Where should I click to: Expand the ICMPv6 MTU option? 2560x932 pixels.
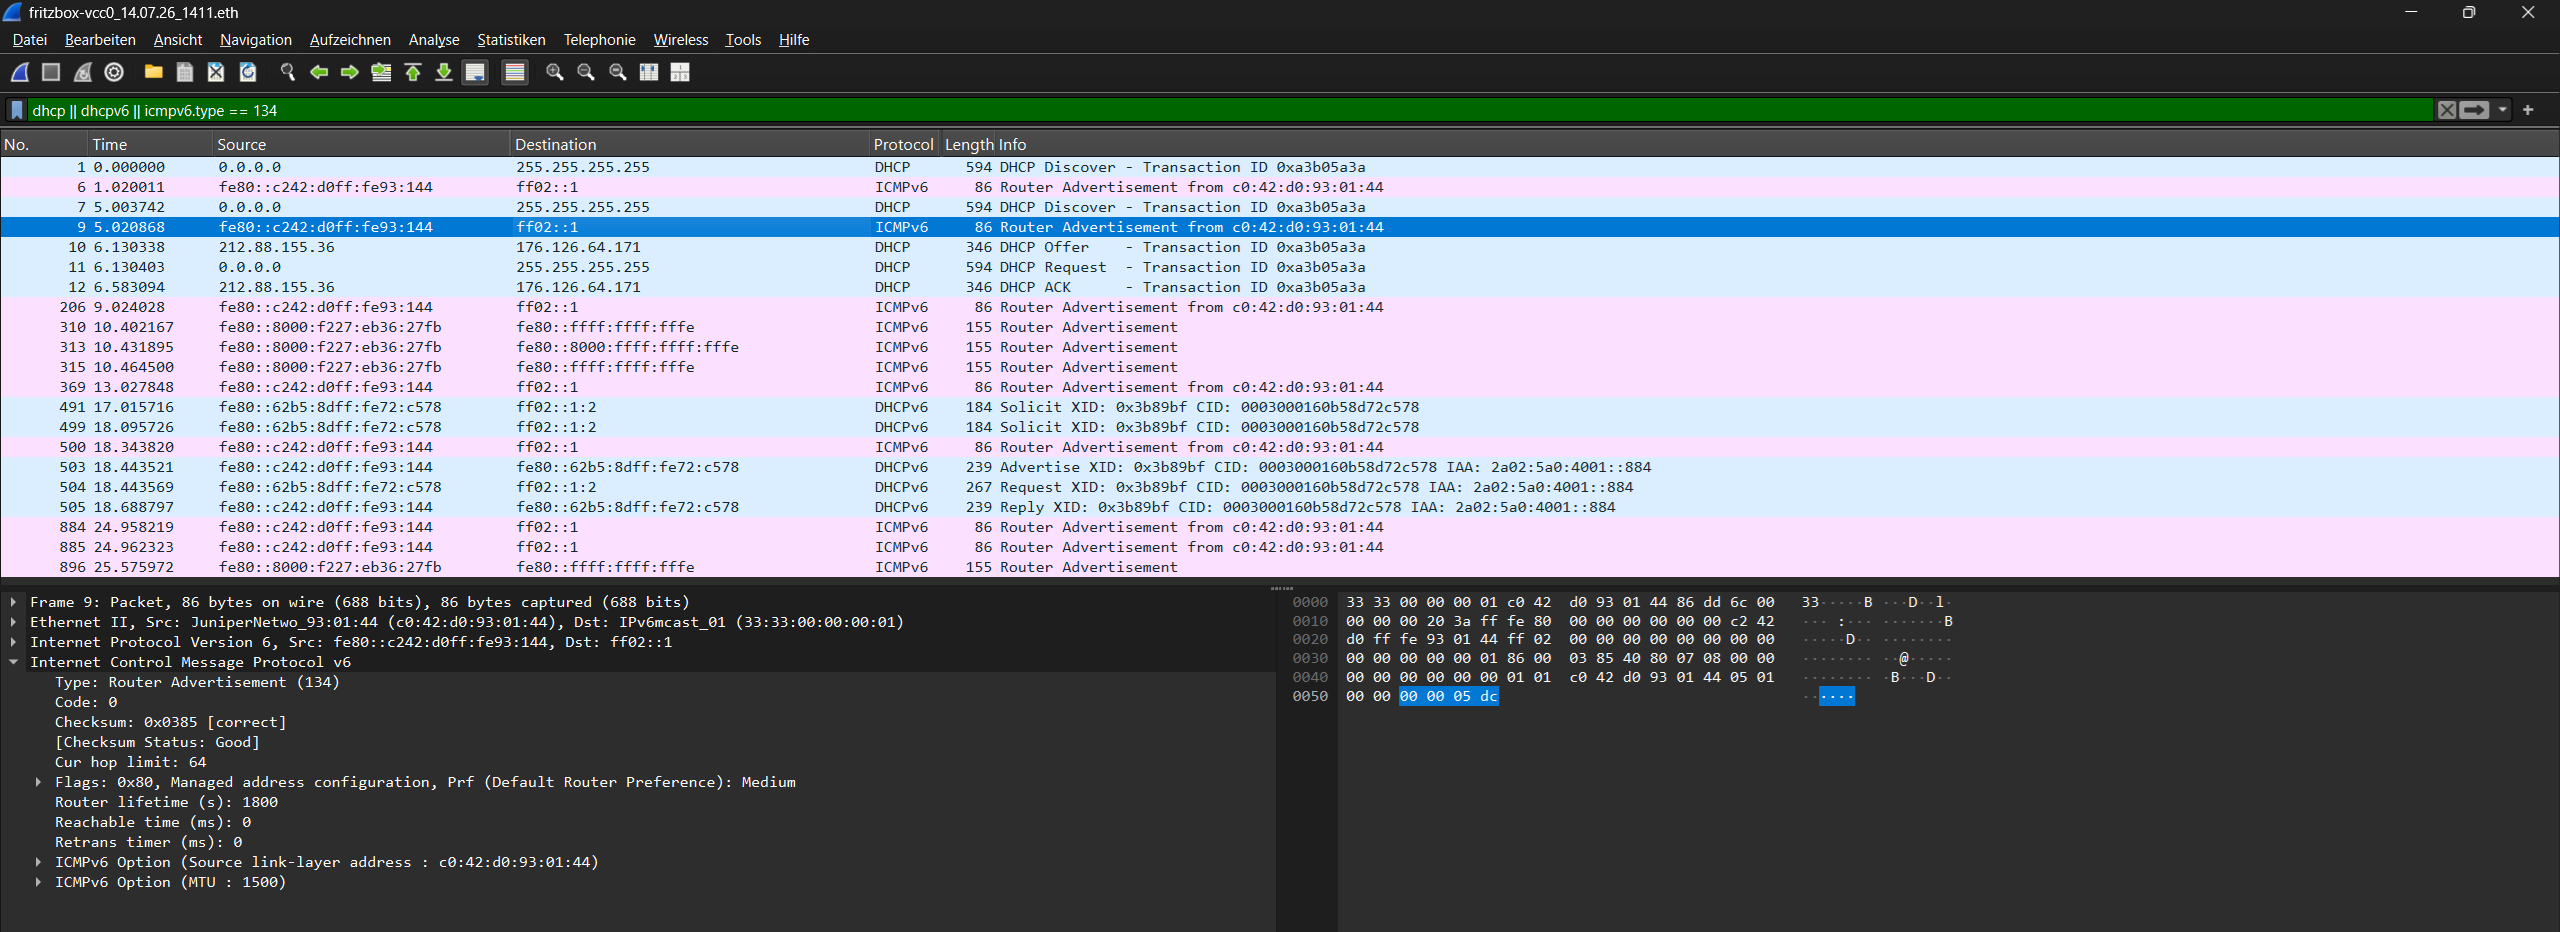point(38,882)
